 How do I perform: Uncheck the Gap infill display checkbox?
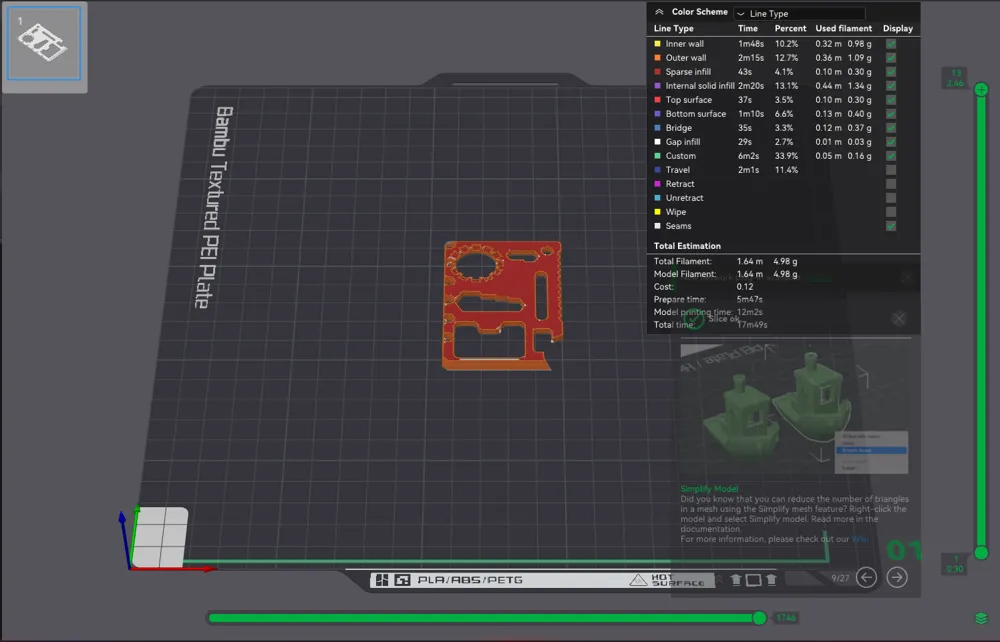coord(891,142)
